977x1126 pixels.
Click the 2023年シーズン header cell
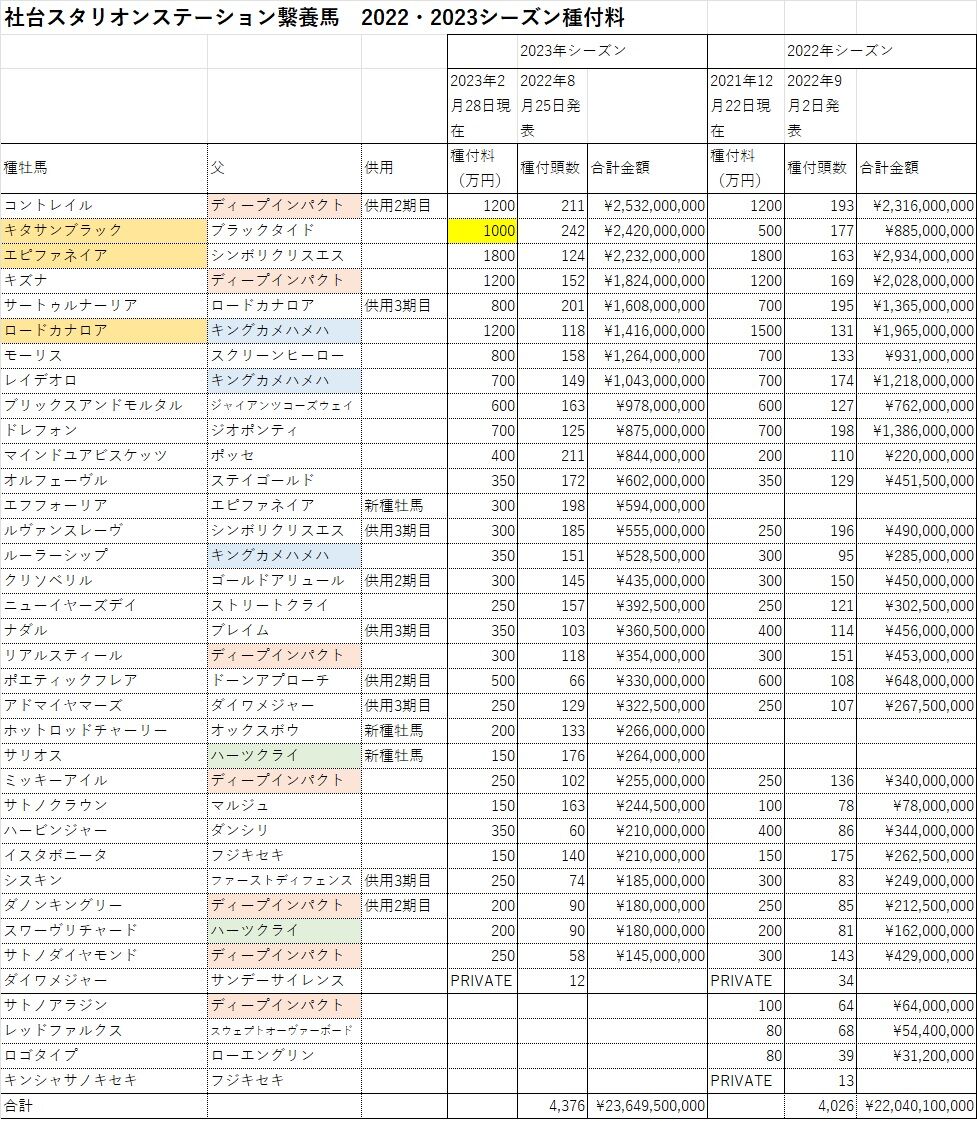[576, 51]
